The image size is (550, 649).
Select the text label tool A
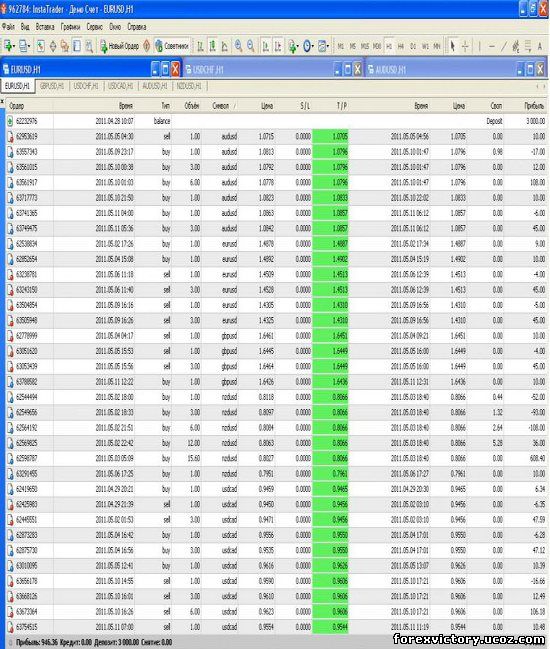click(x=540, y=46)
